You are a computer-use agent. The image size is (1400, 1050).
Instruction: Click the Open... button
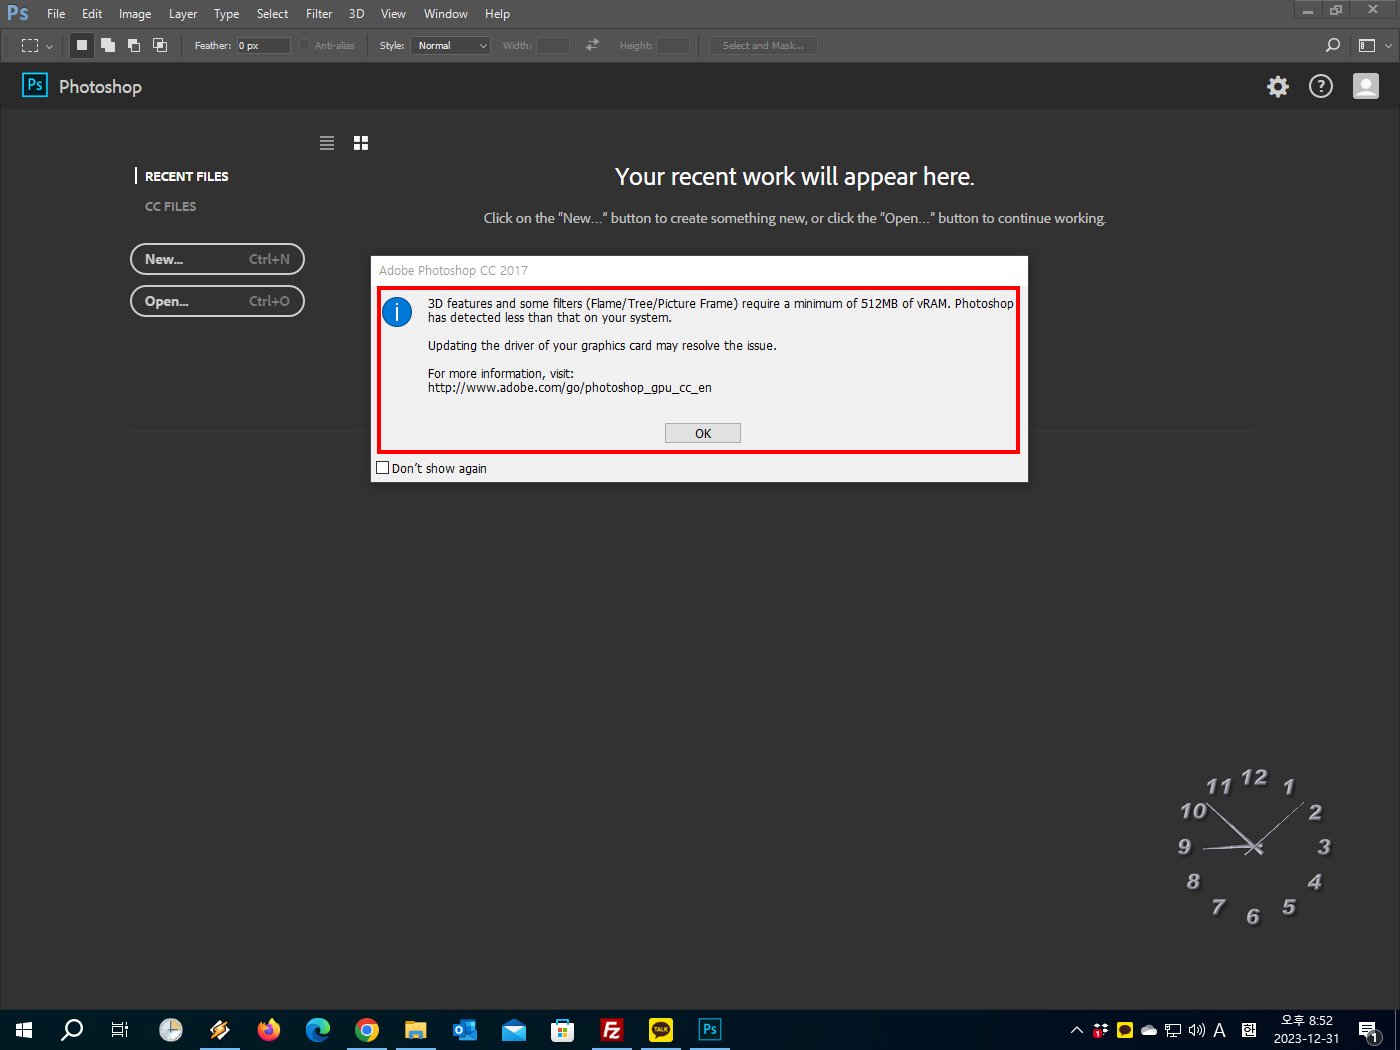tap(217, 301)
